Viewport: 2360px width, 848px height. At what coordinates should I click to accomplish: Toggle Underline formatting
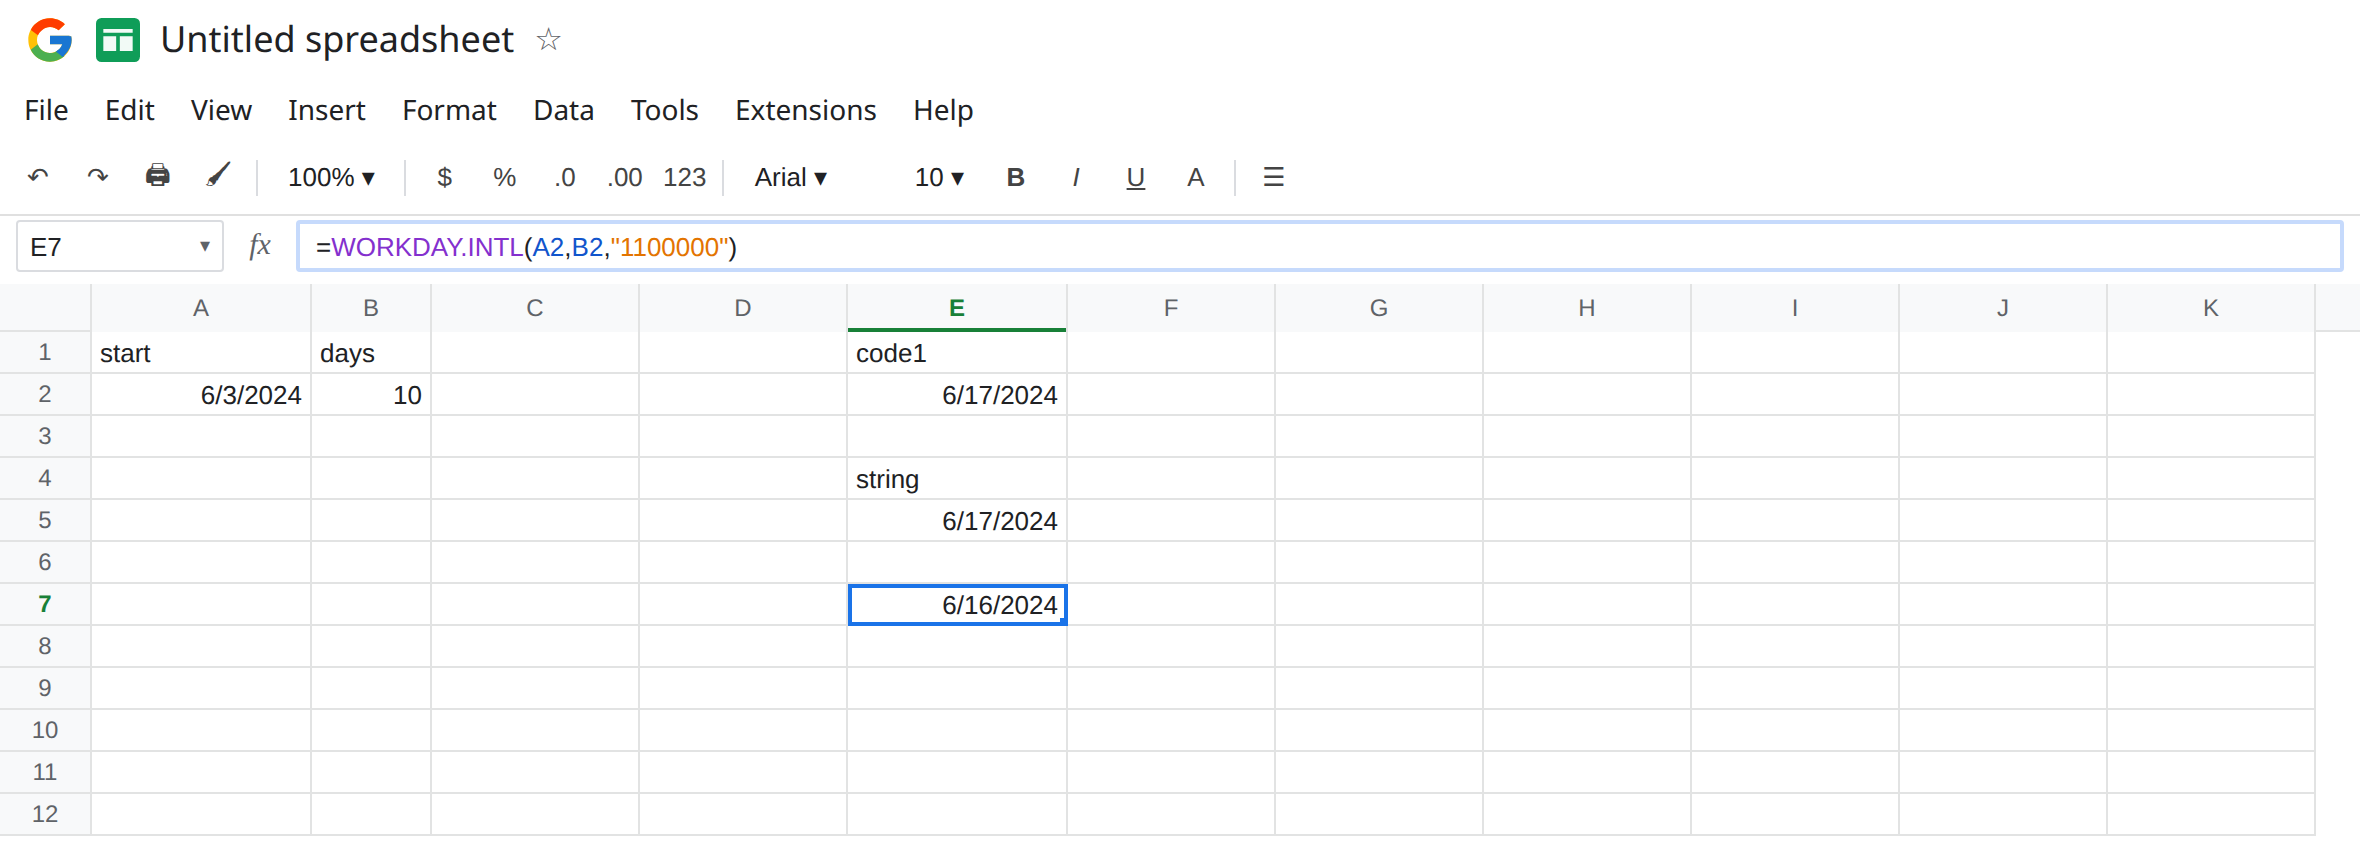click(1135, 178)
